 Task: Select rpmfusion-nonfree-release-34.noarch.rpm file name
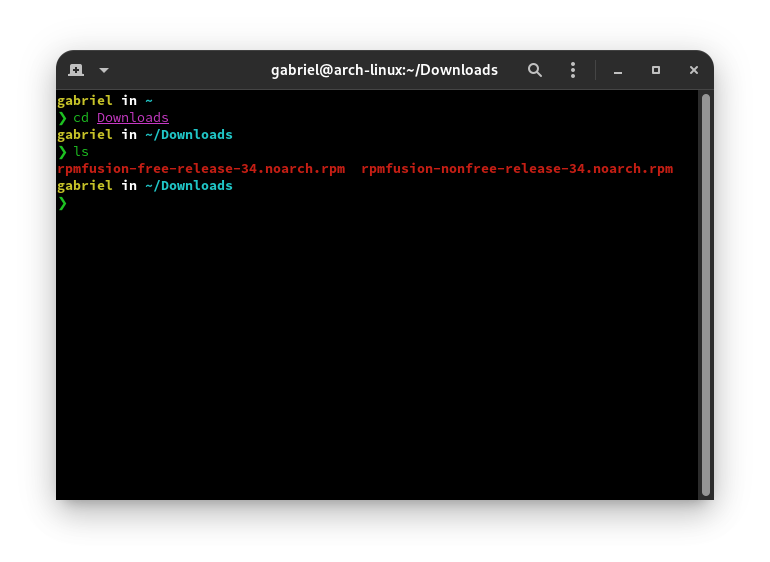pos(516,169)
